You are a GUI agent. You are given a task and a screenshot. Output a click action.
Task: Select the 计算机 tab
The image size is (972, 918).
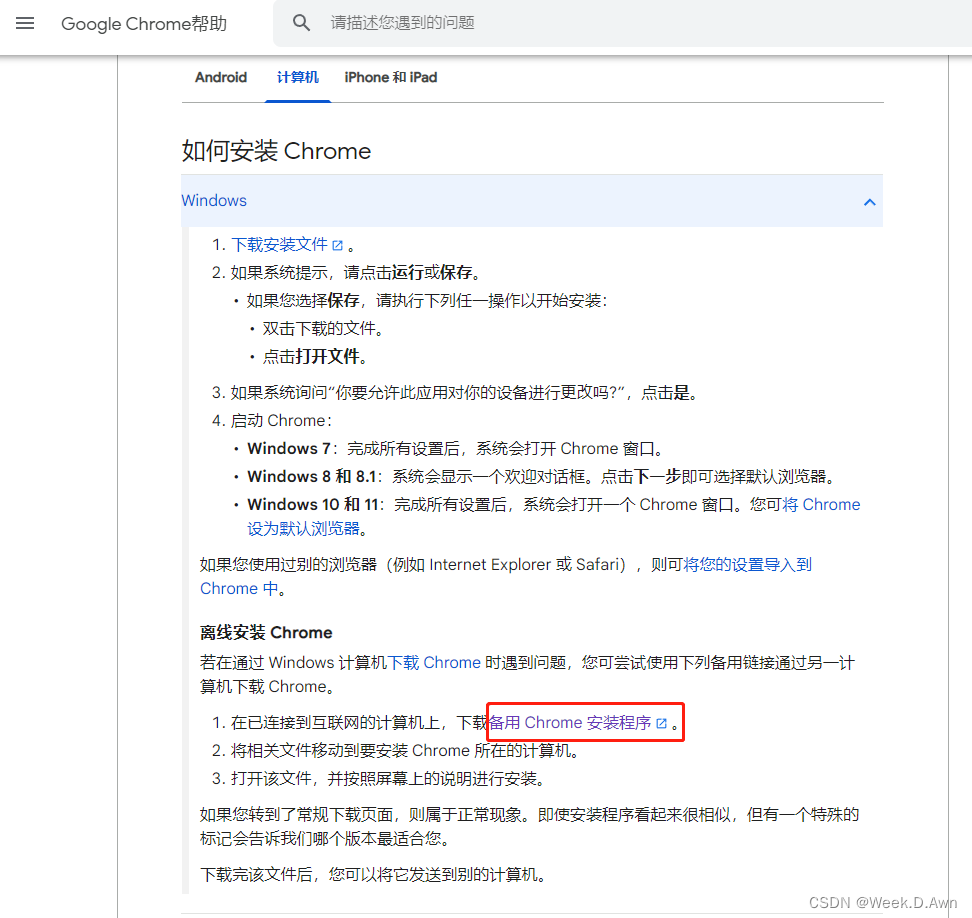[298, 77]
